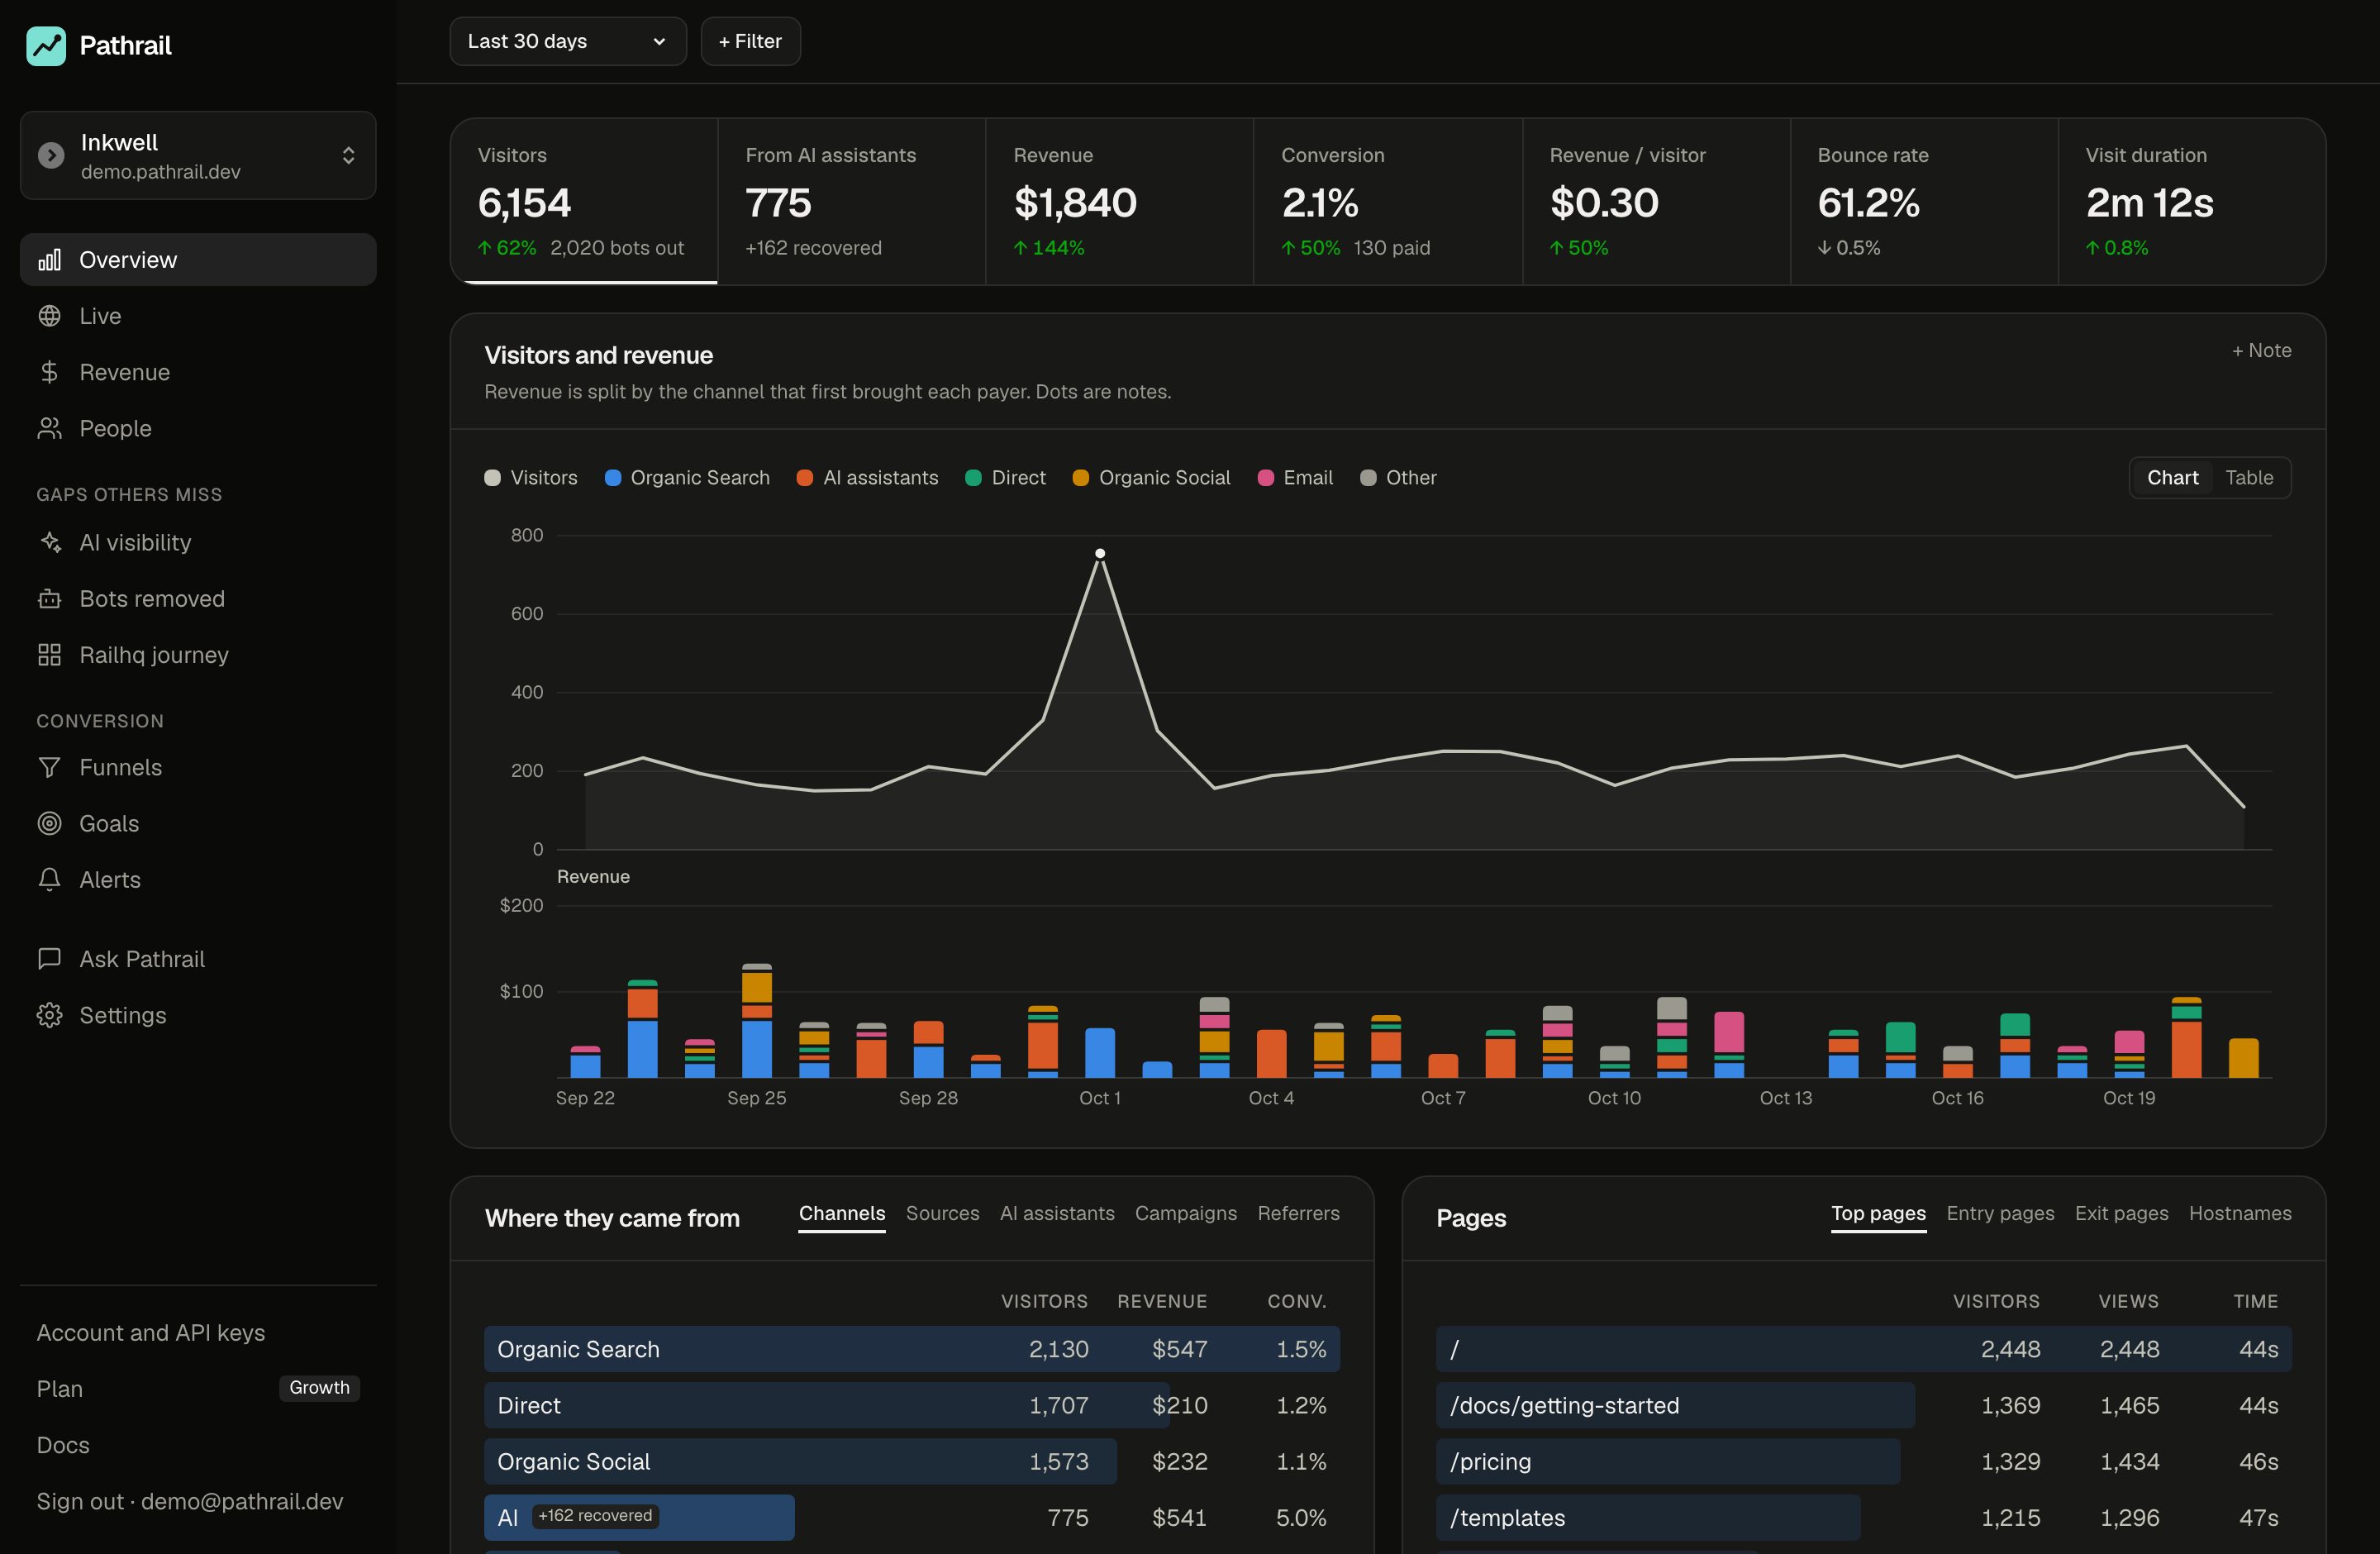Toggle the Email legend series

pos(1295,478)
